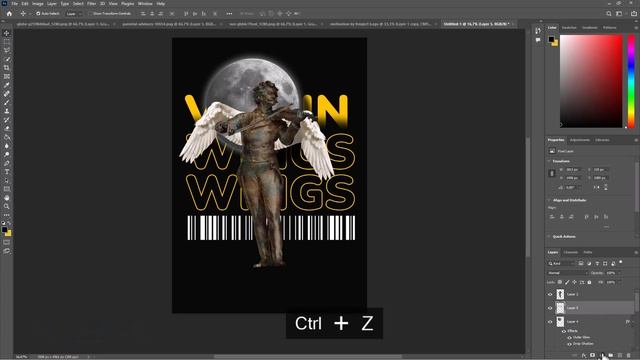Collapse Layer 4 effects list arrow
This screenshot has height=360, width=640.
click(633, 322)
